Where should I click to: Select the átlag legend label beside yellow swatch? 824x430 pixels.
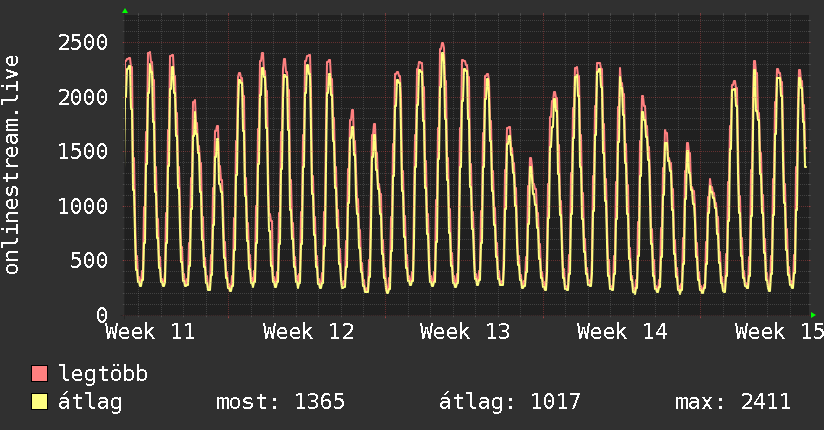(x=91, y=402)
